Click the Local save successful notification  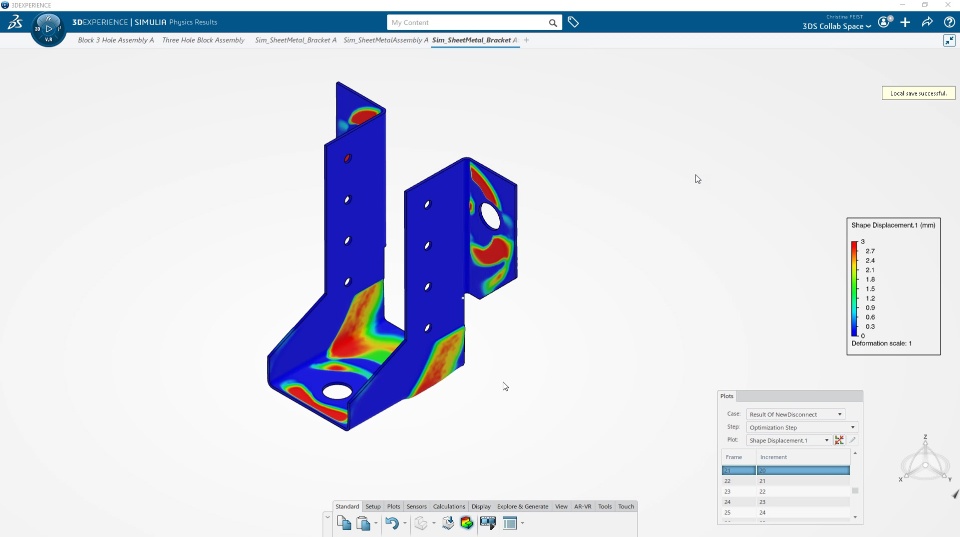[918, 93]
